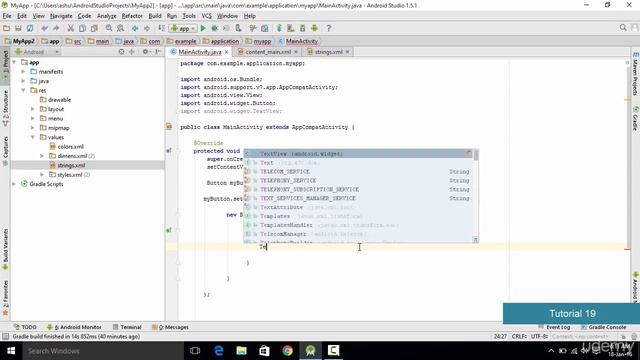Click the Save All toolbar icon
The height and width of the screenshot is (360, 640).
[x=18, y=28]
